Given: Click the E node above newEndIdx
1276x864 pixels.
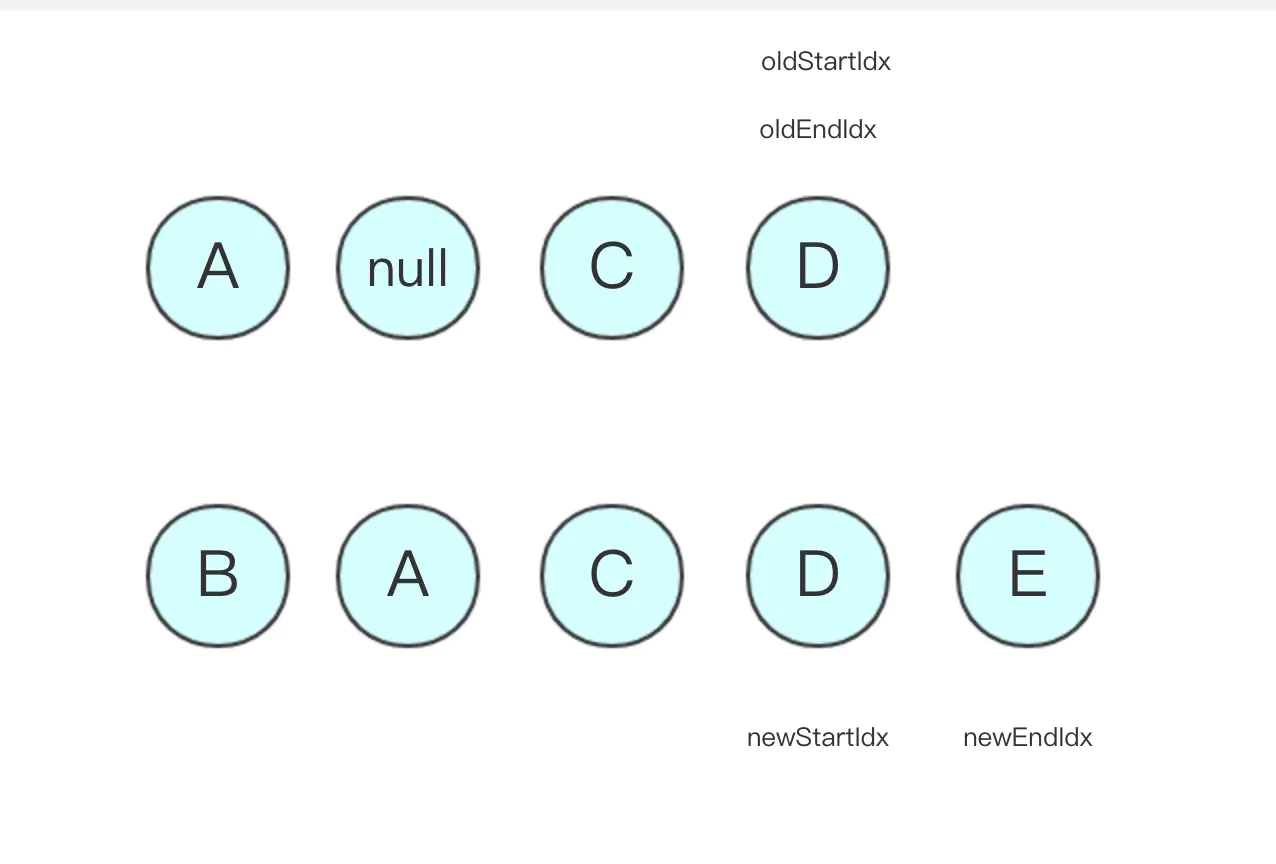Looking at the screenshot, I should click(1028, 576).
